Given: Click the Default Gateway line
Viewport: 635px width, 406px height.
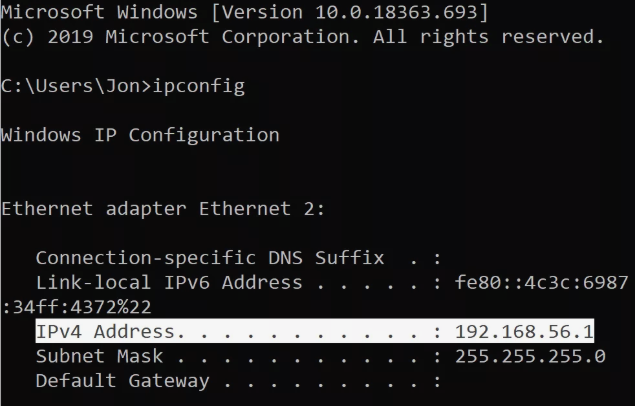Looking at the screenshot, I should pyautogui.click(x=238, y=381).
